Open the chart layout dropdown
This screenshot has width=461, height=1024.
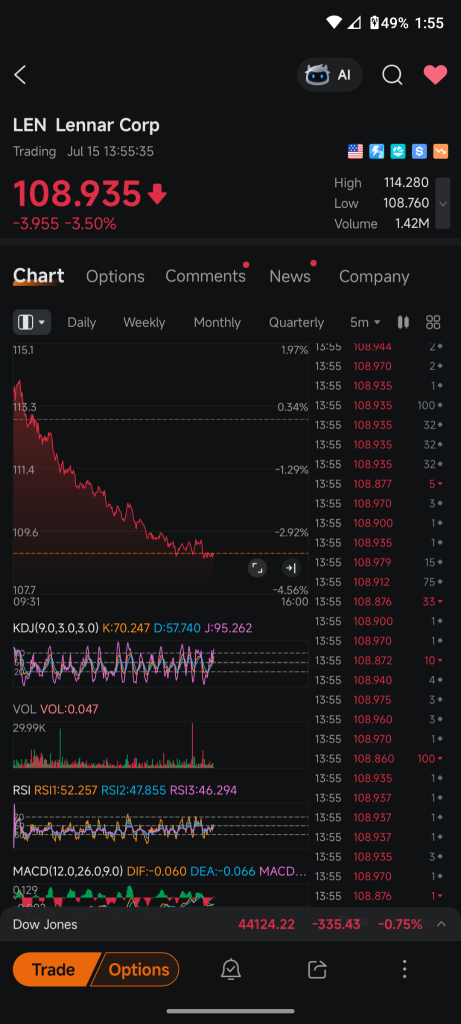click(x=32, y=322)
